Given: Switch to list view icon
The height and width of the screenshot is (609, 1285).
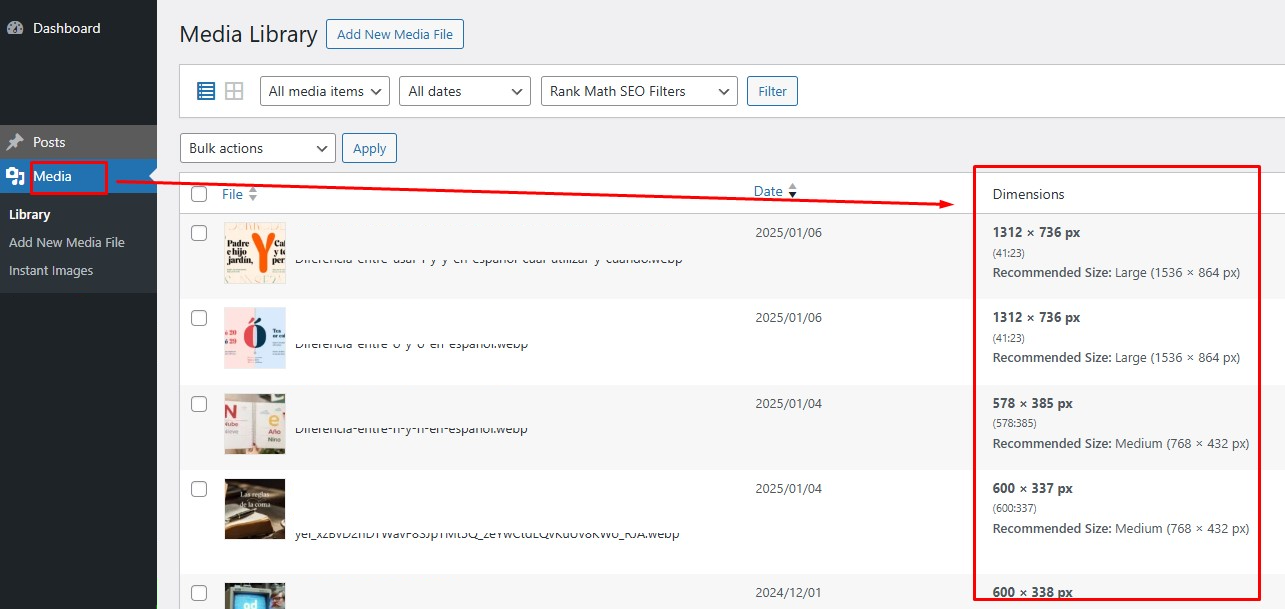Looking at the screenshot, I should click(x=206, y=91).
